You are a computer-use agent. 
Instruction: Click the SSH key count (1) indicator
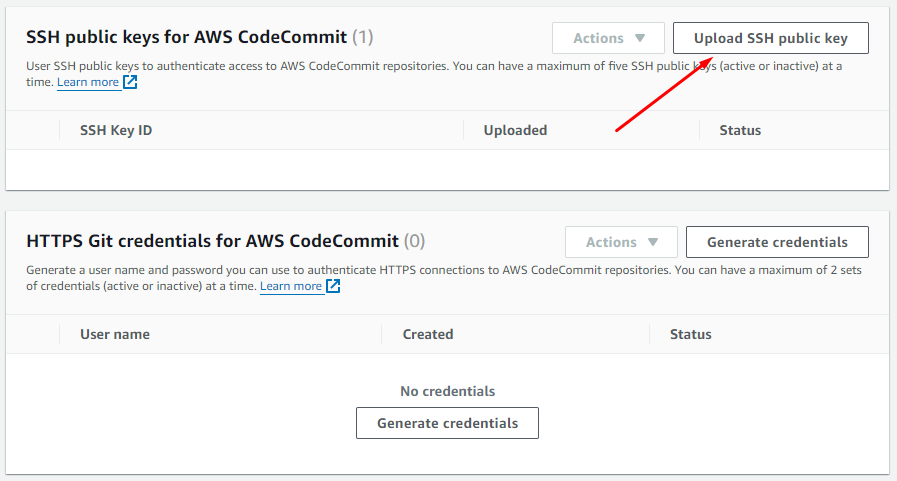point(363,37)
